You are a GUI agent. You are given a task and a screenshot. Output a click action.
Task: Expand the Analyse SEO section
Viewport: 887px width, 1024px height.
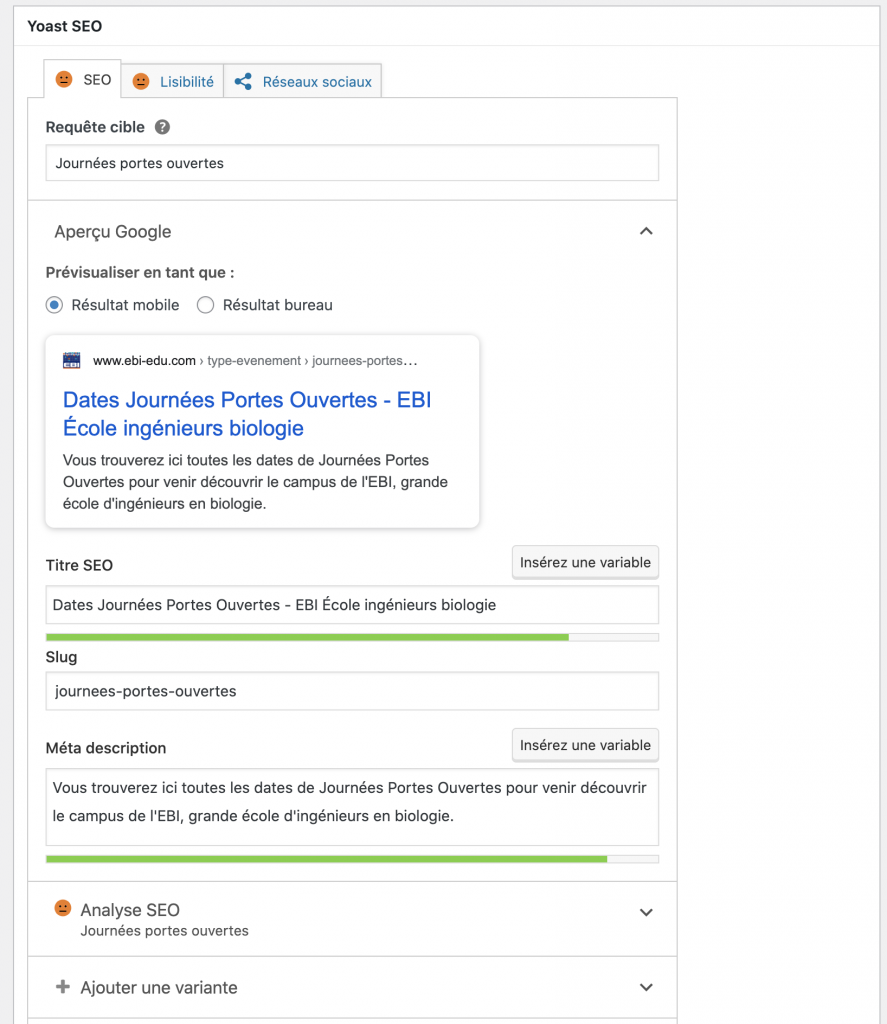click(x=646, y=912)
